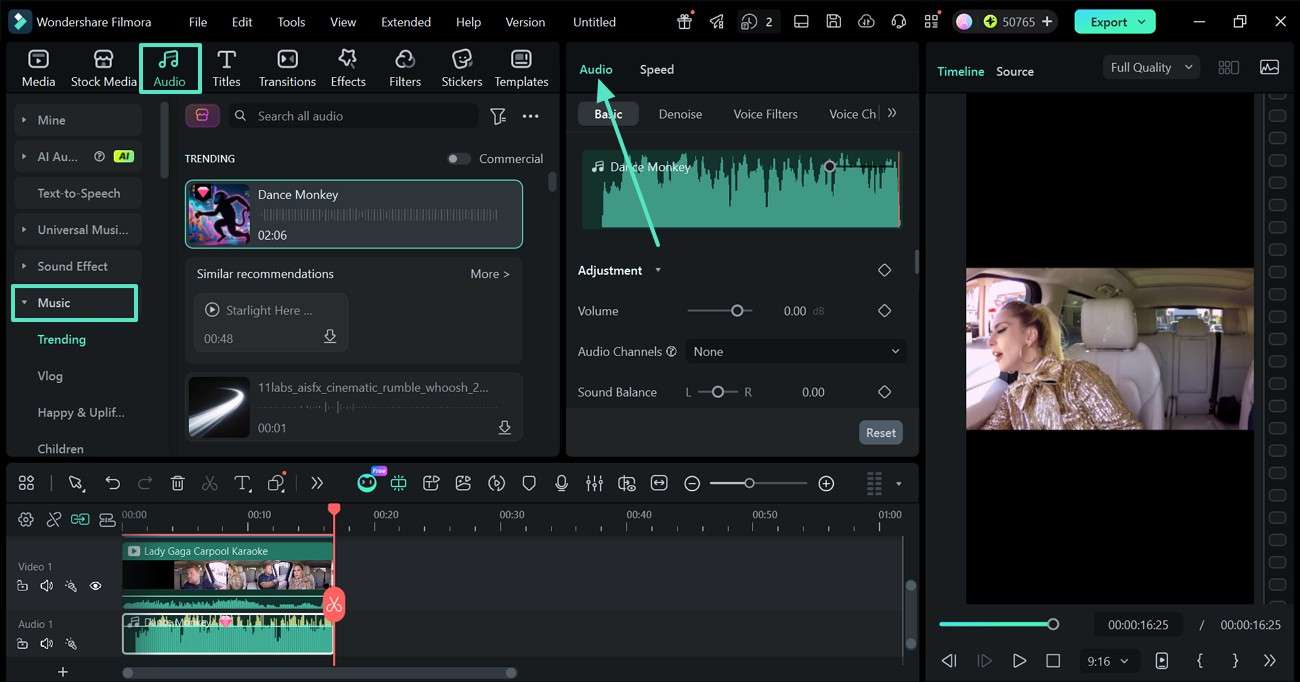Click the gift icon in title bar
The image size is (1300, 682).
point(684,21)
